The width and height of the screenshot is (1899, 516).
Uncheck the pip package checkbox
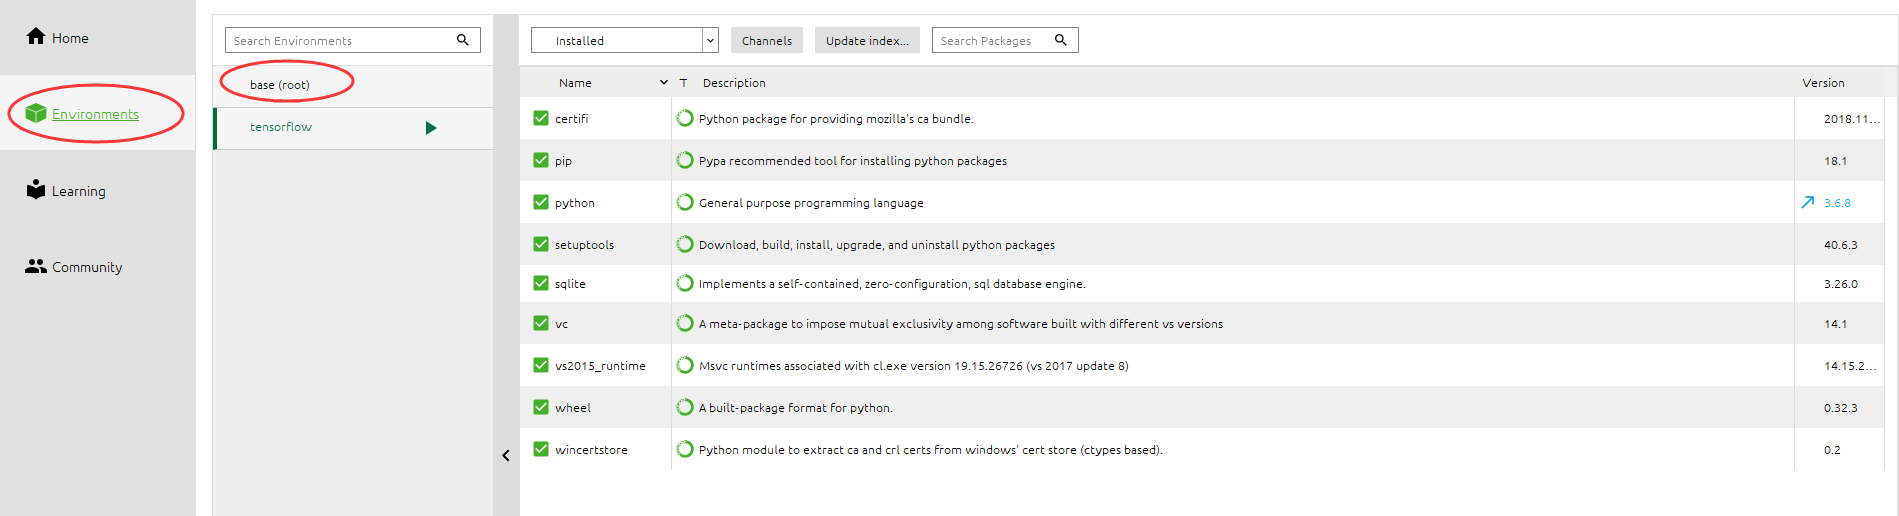[x=541, y=160]
